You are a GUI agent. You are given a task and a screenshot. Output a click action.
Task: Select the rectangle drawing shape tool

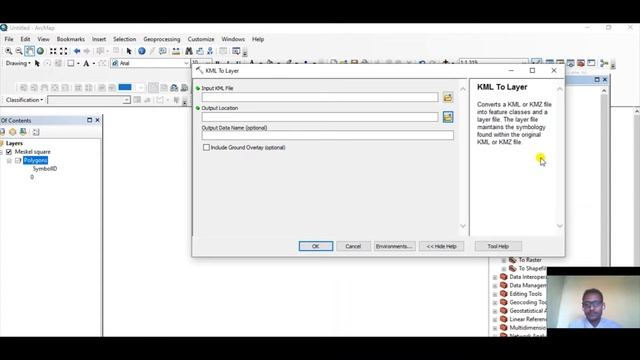click(x=71, y=63)
